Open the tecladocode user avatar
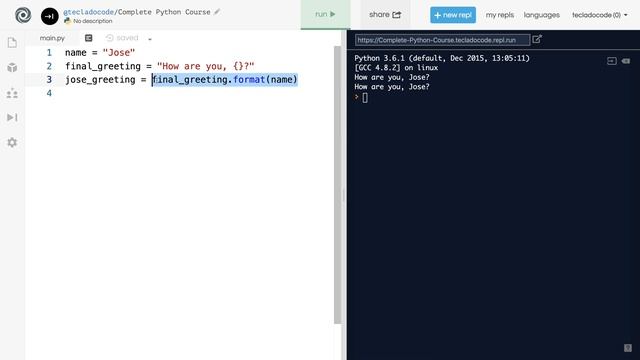The width and height of the screenshot is (640, 360). (49, 16)
